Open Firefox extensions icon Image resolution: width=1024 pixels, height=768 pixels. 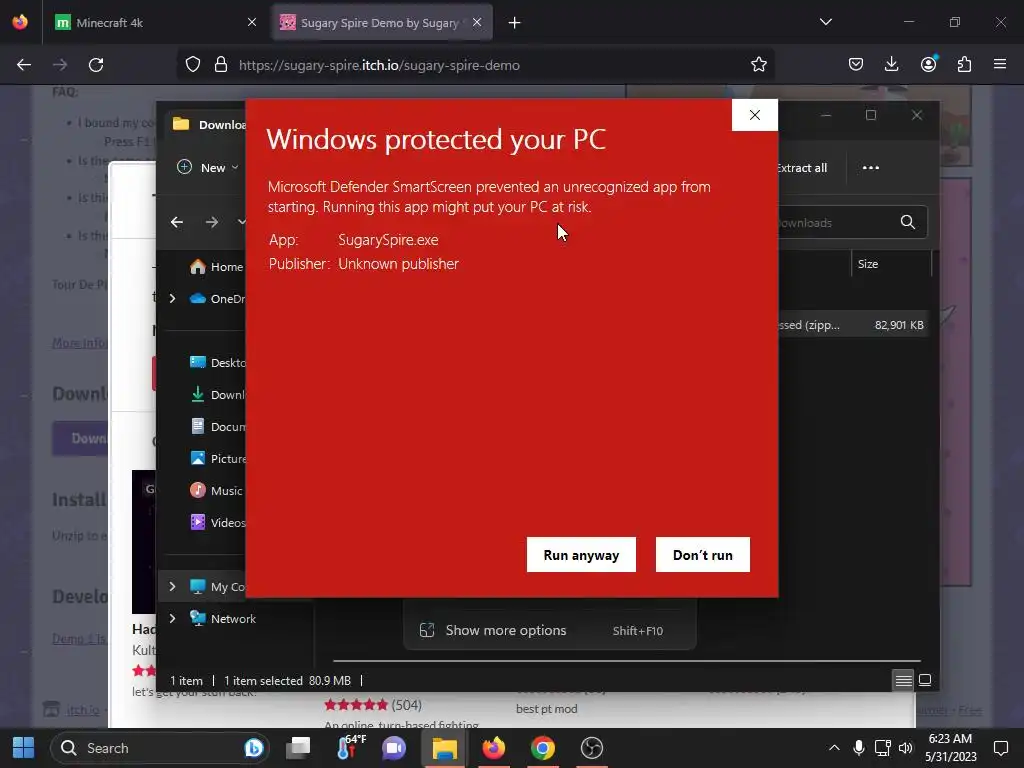click(964, 65)
